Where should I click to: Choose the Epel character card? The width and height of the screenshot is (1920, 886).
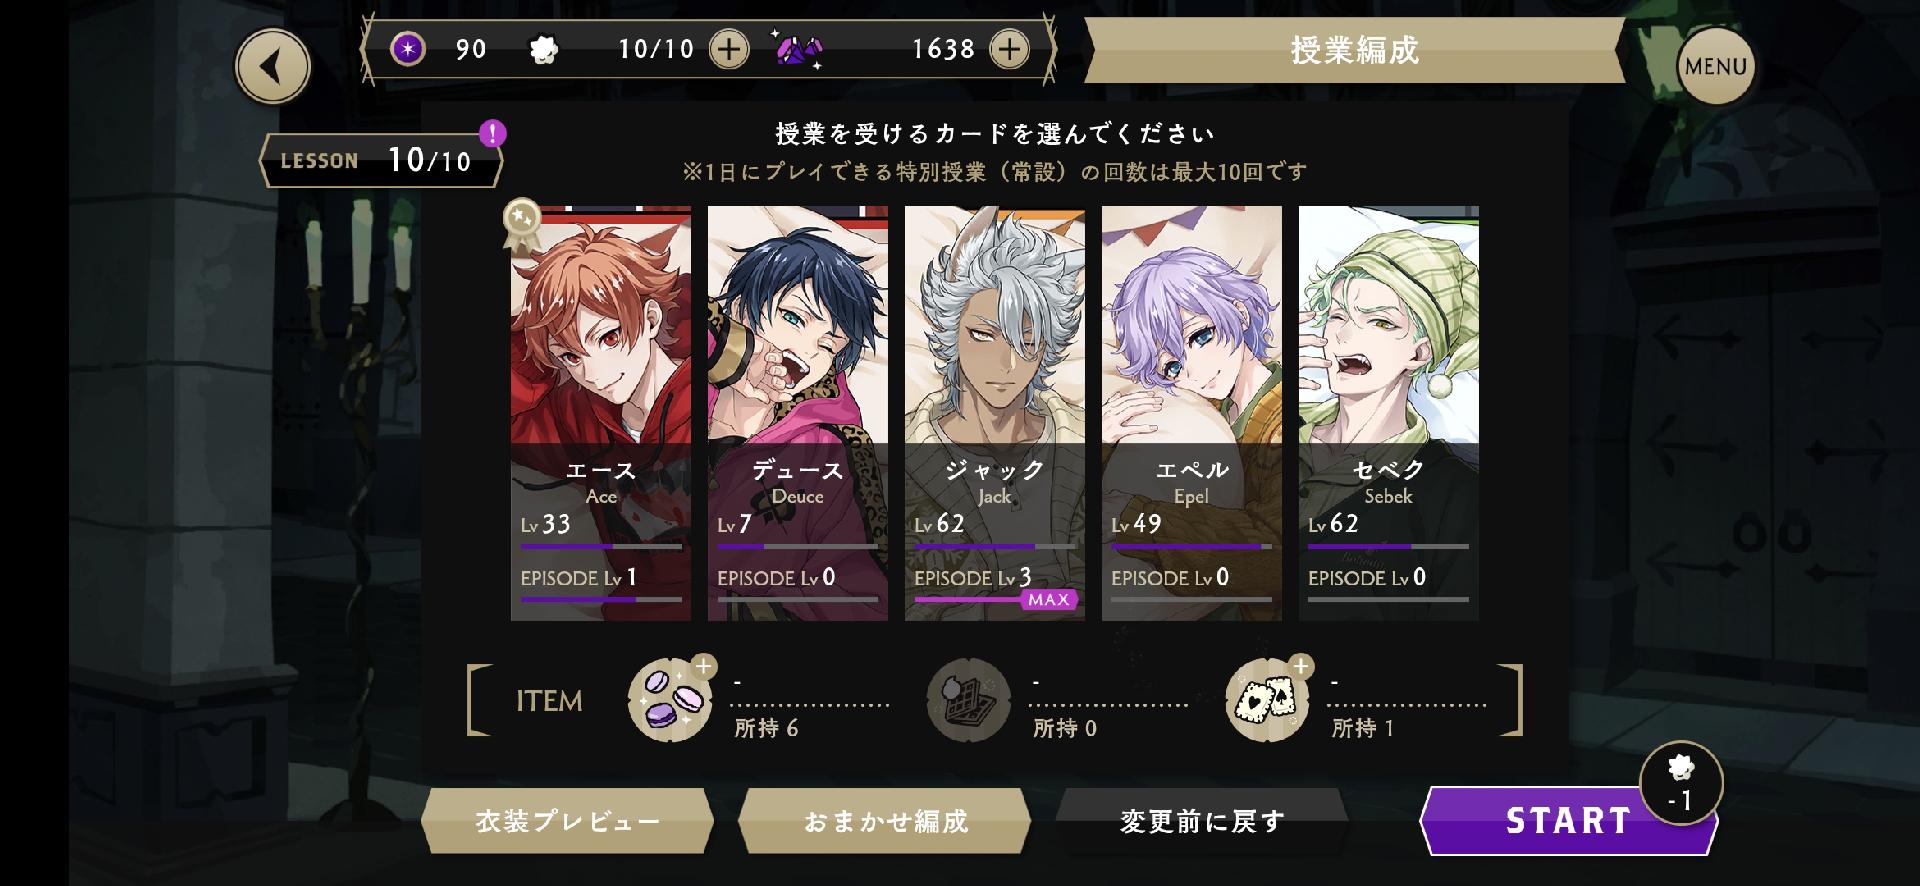[1192, 413]
